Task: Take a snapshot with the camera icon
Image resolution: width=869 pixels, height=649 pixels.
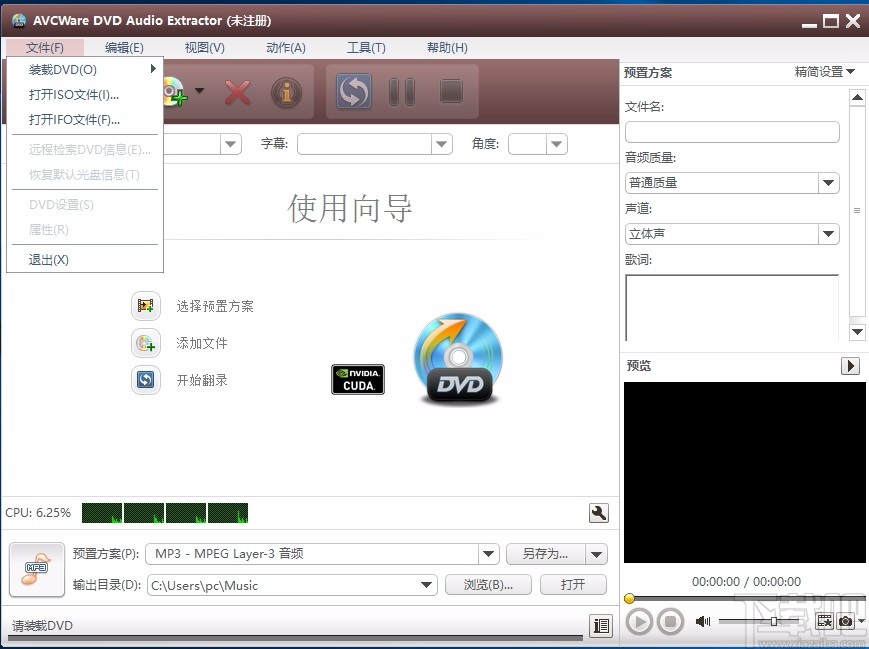Action: click(845, 621)
